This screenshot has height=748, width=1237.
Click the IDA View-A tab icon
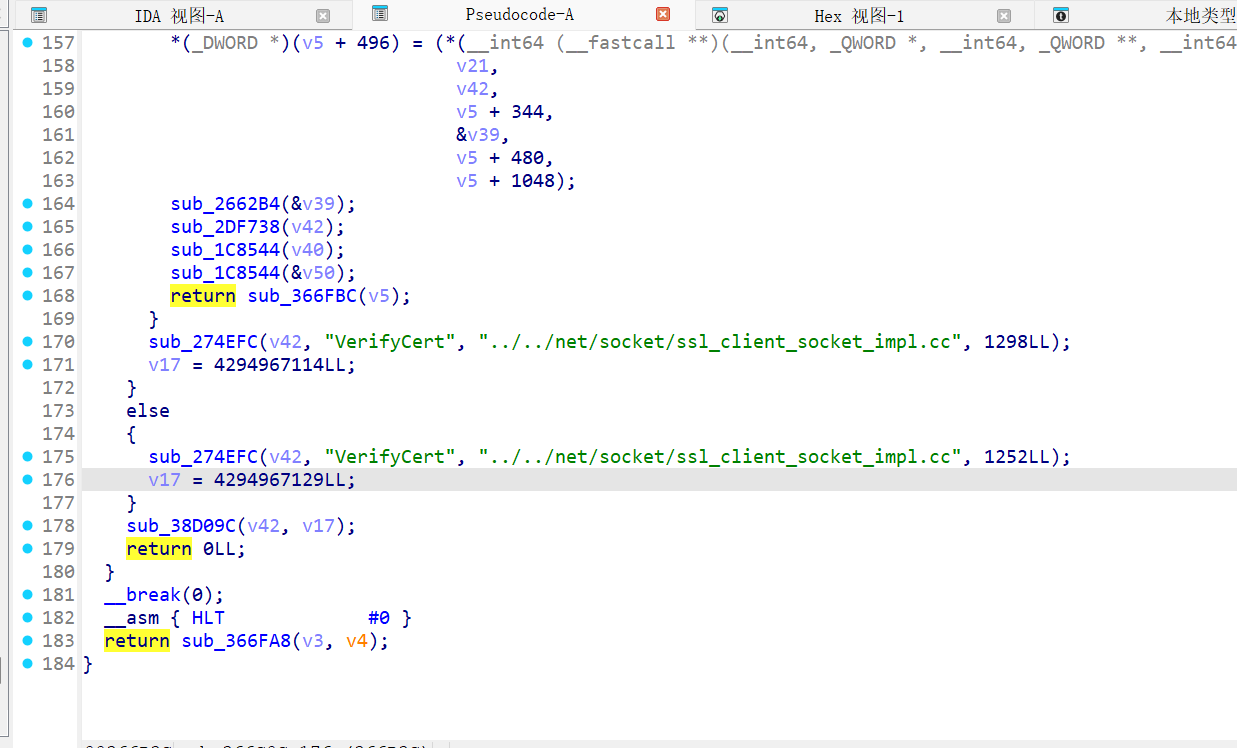coord(39,15)
